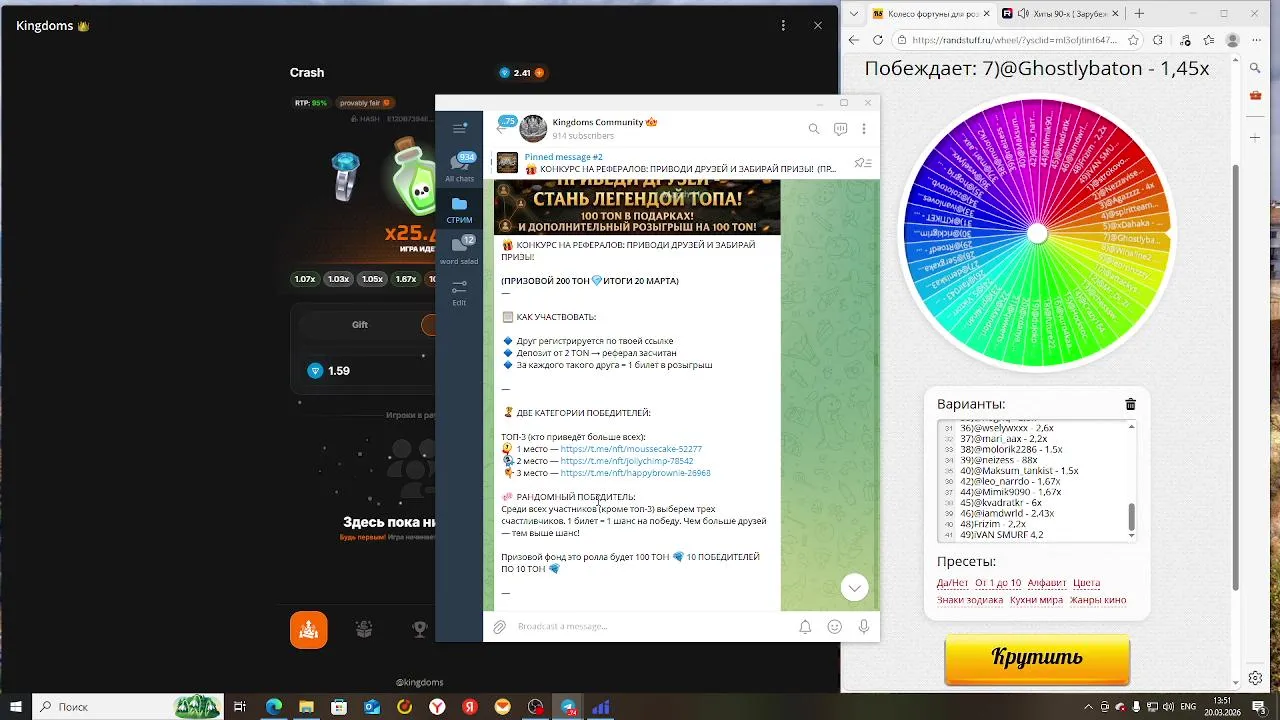This screenshot has height=720, width=1280.
Task: Record a voice message in Telegram
Action: (x=864, y=627)
